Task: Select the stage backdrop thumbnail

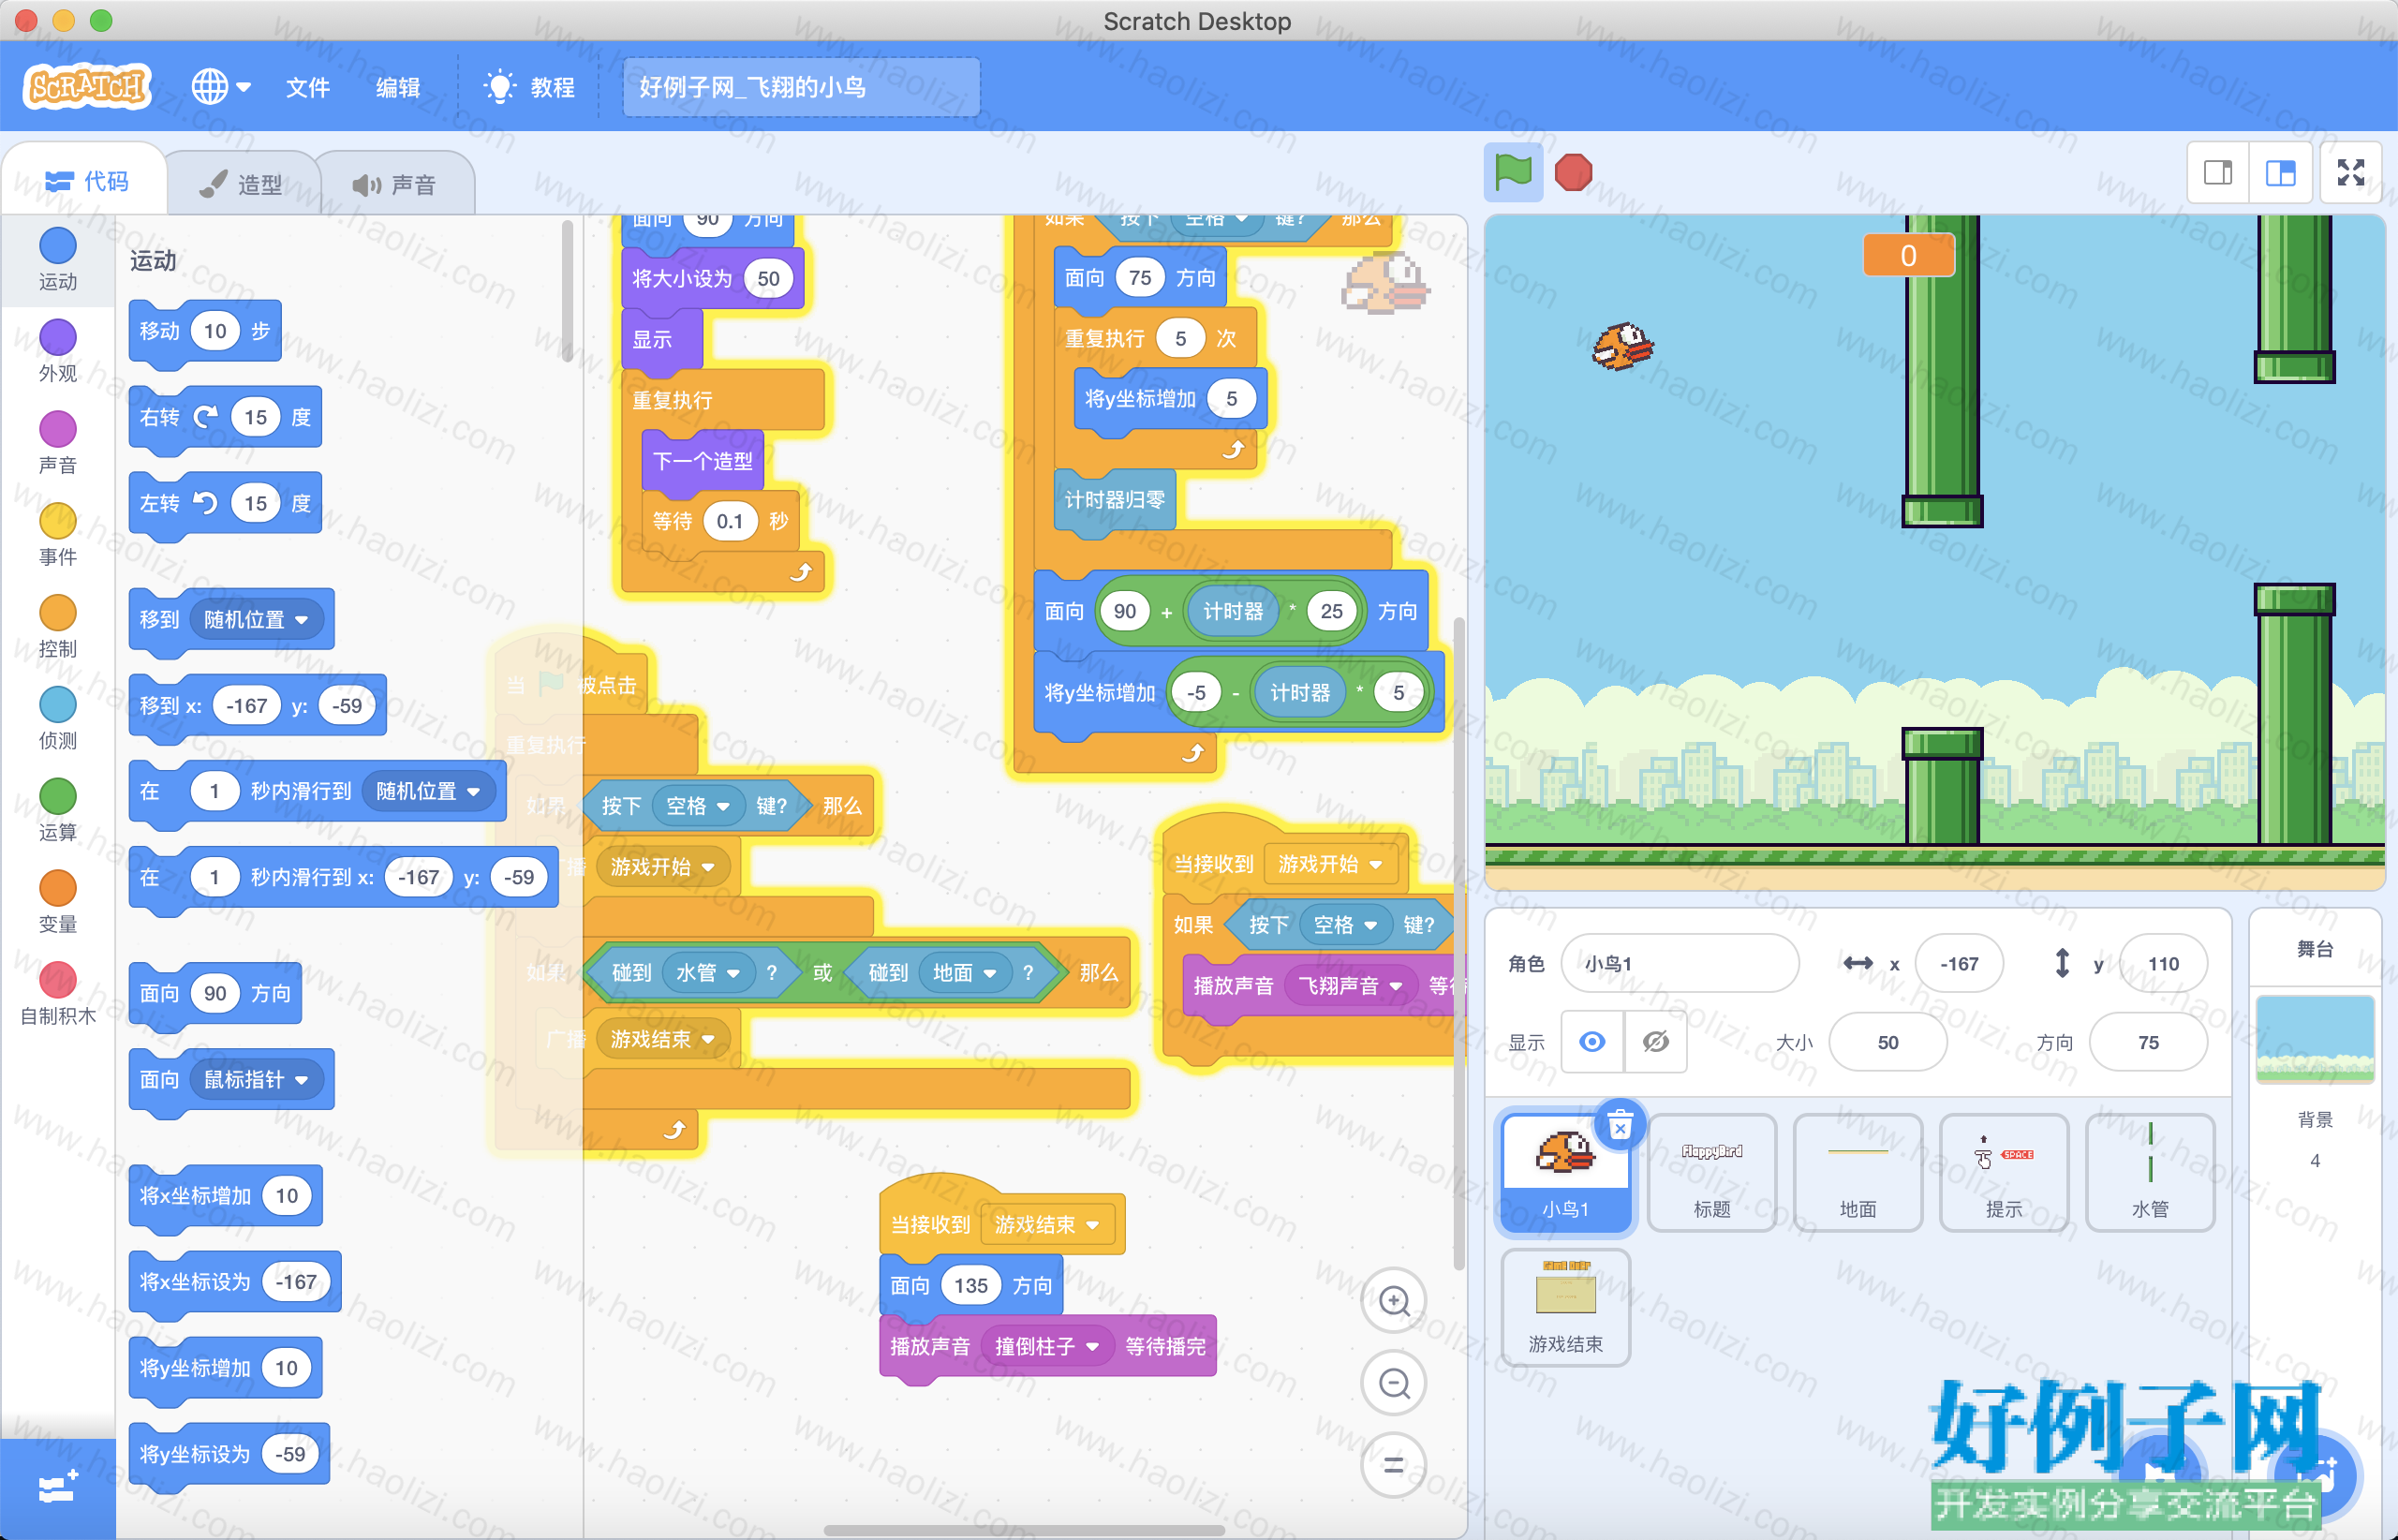Action: coord(2314,1039)
